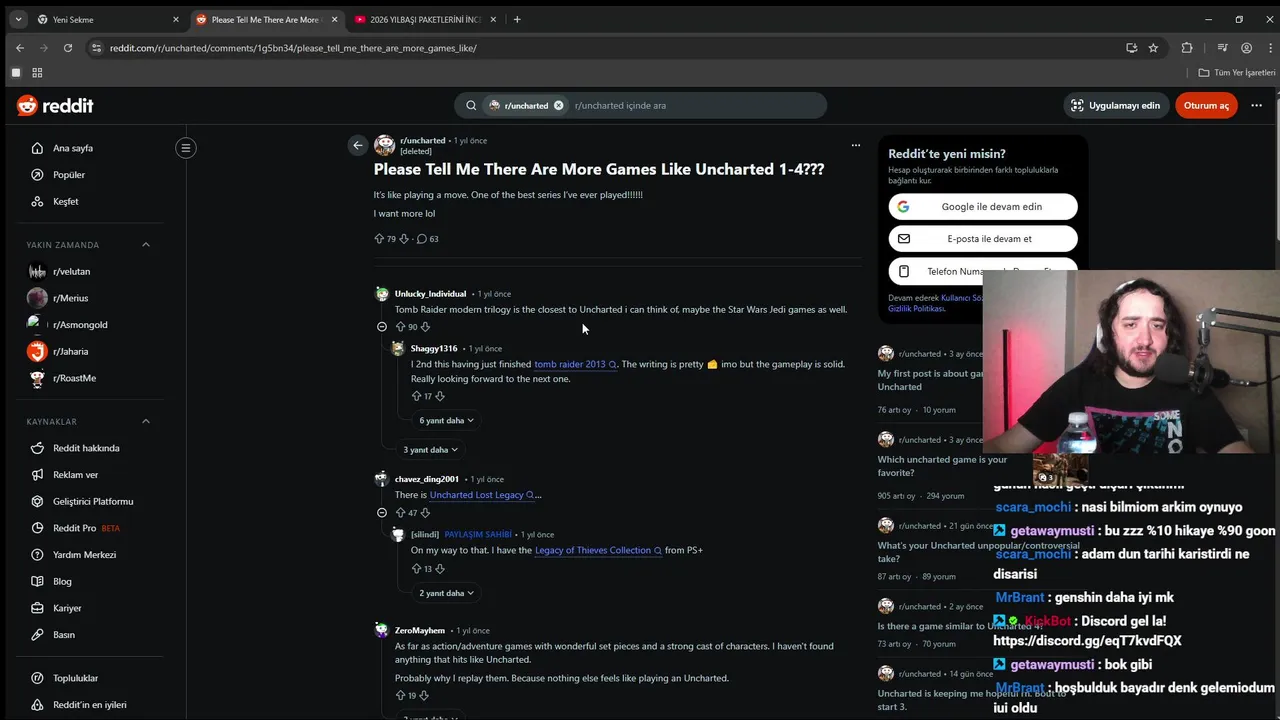Click the Uygulamayı edin button

click(1115, 105)
